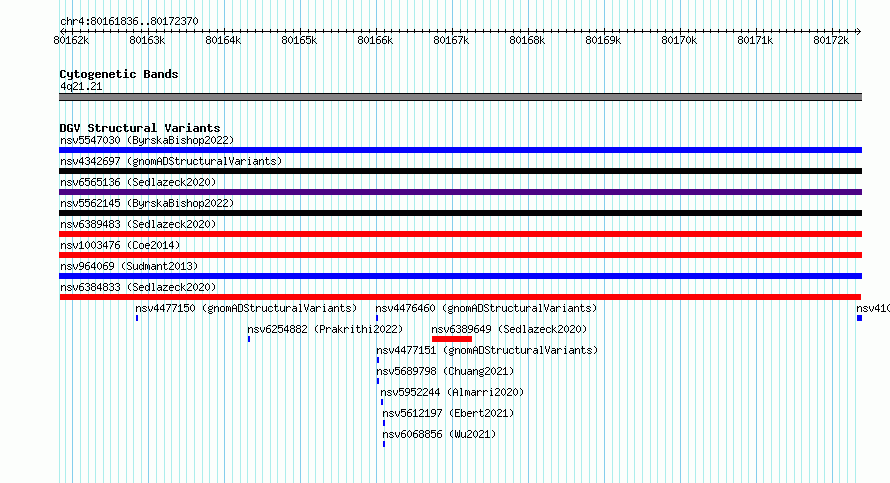
Task: Click the 80163k ruler label
Action: point(147,40)
